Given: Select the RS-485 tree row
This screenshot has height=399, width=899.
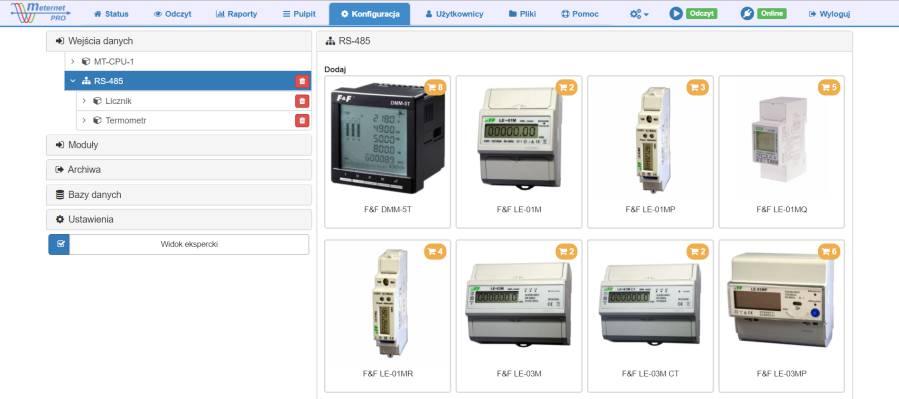Looking at the screenshot, I should tap(188, 81).
